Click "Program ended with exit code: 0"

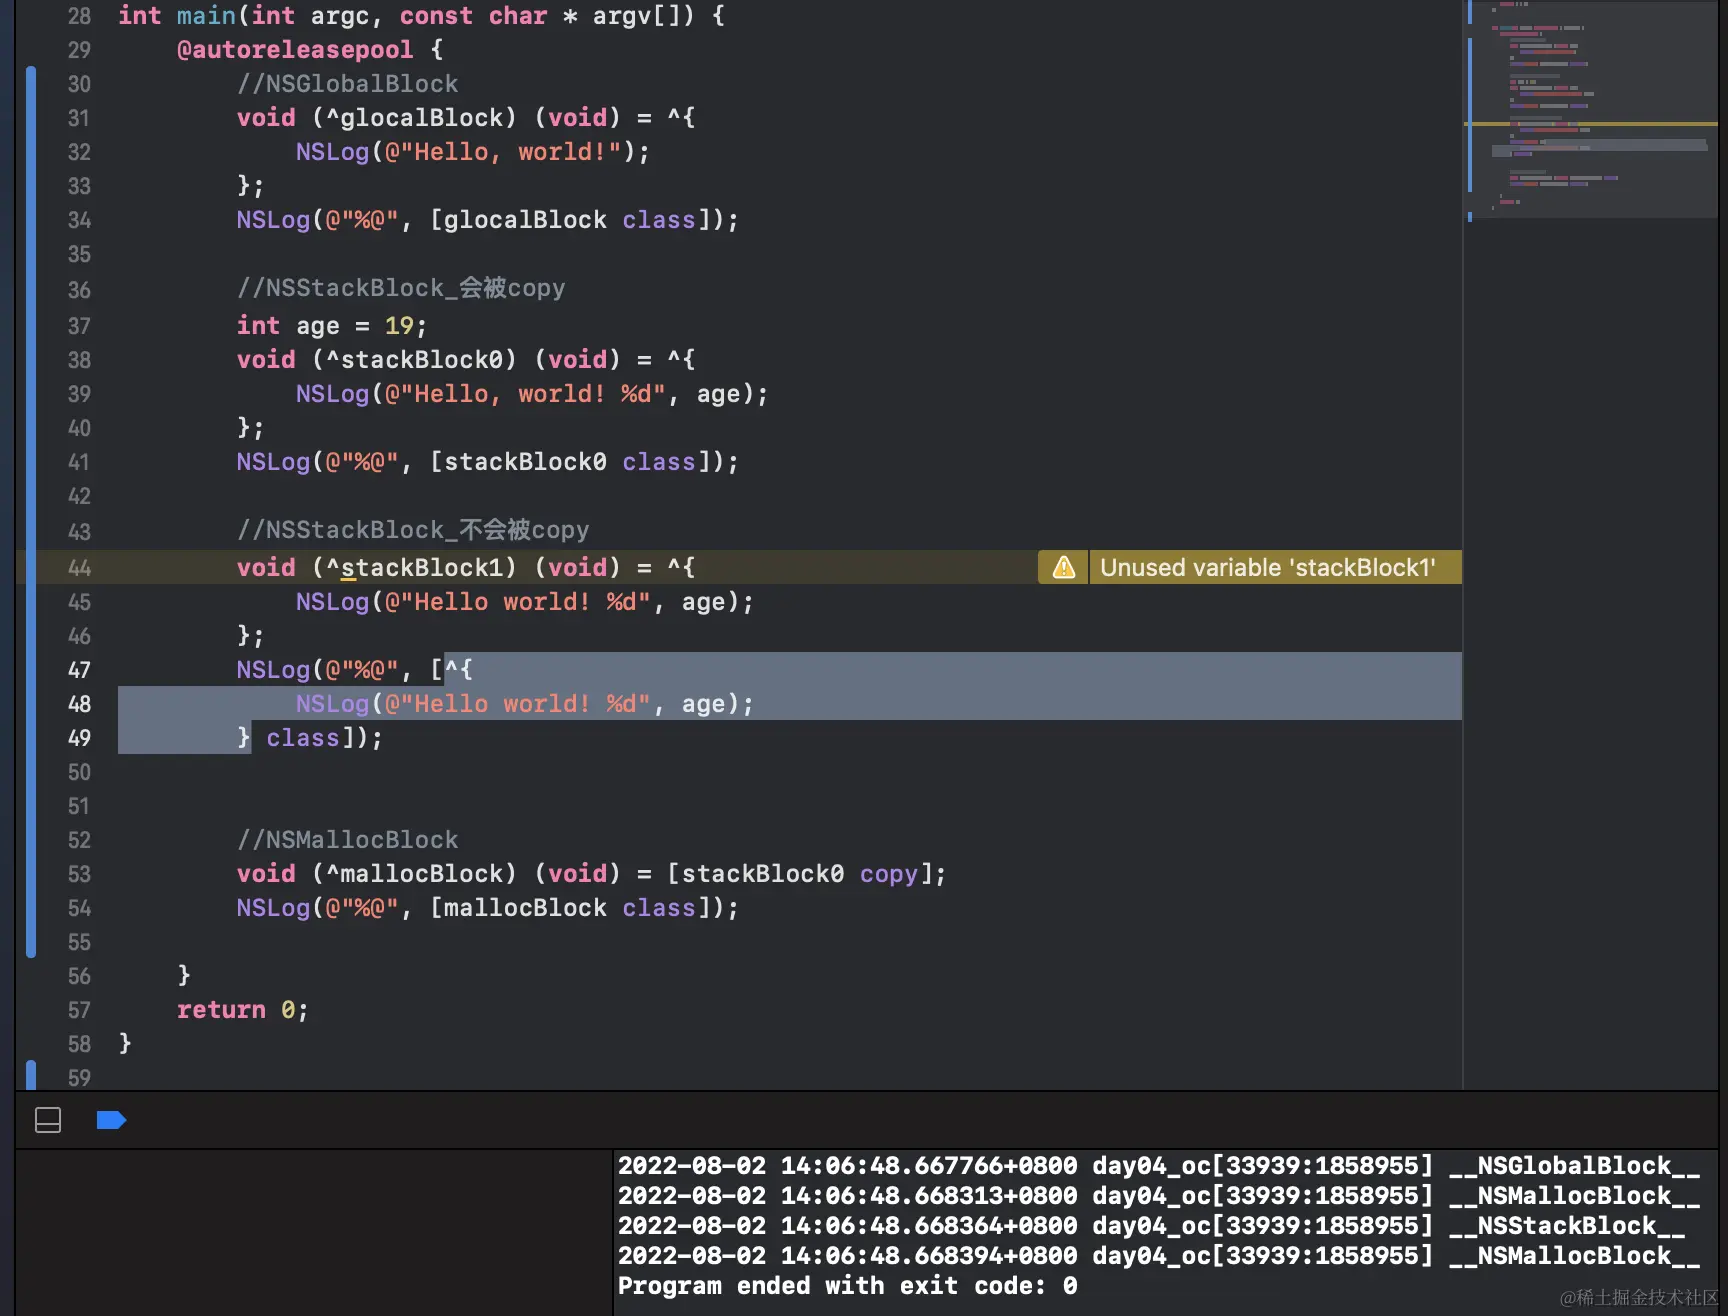(x=848, y=1286)
